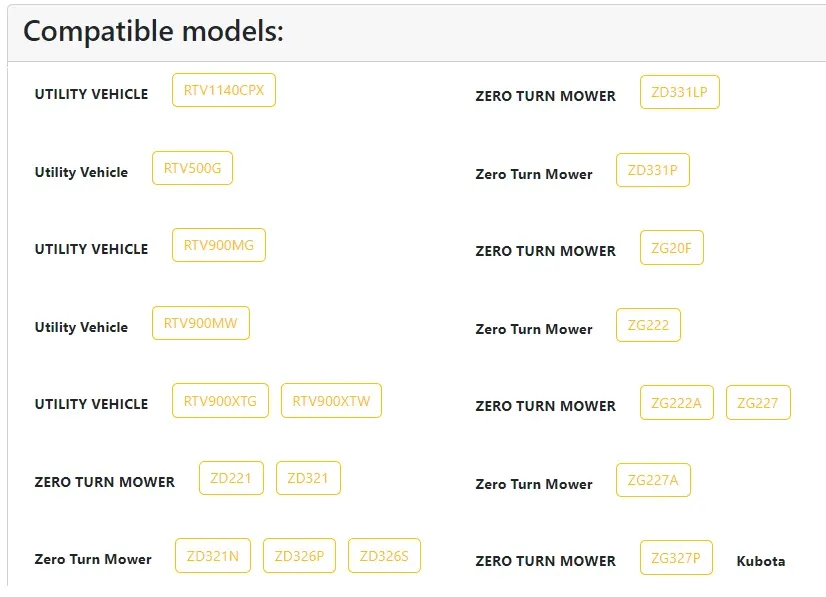Click the ZD331LP model button
This screenshot has width=826, height=597.
pyautogui.click(x=680, y=92)
